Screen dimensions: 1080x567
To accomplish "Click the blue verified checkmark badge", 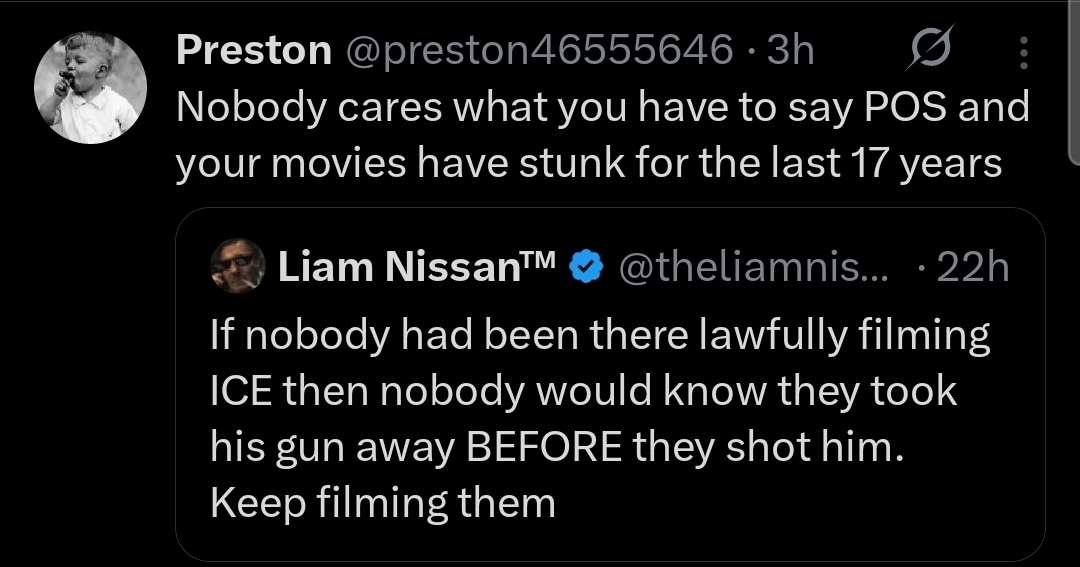I will coord(583,267).
